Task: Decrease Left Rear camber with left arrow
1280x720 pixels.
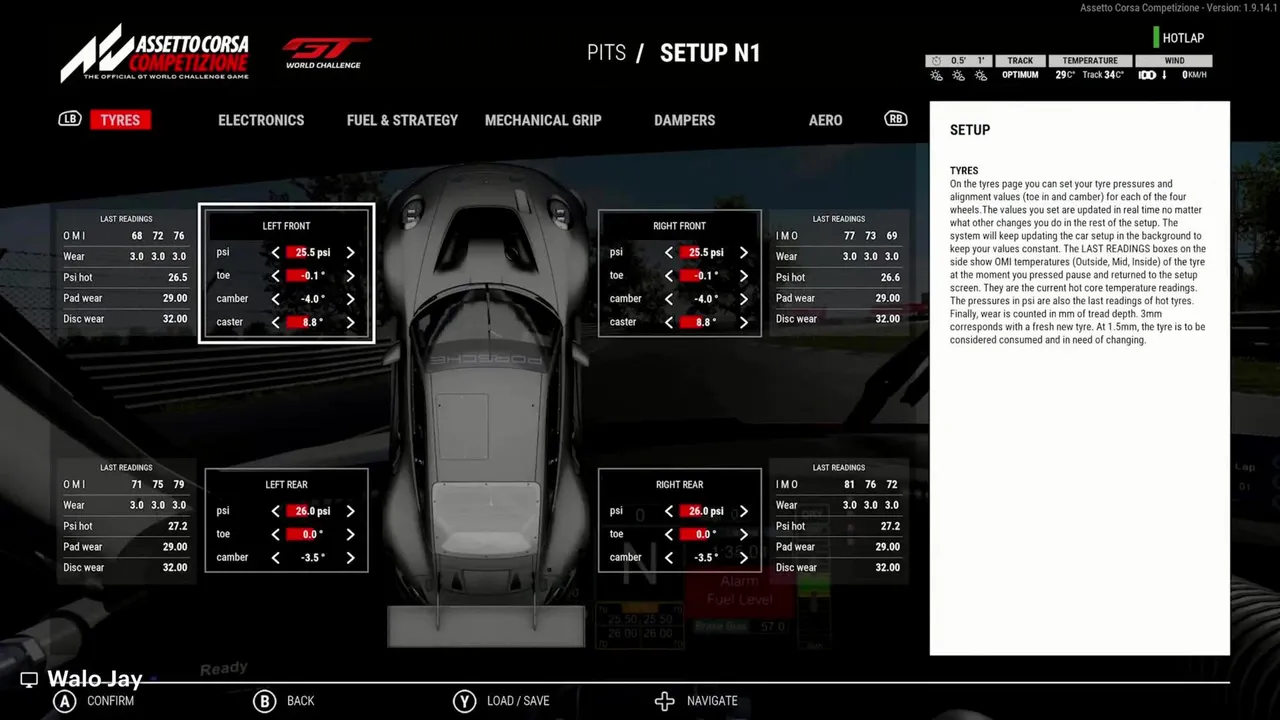Action: [x=275, y=557]
